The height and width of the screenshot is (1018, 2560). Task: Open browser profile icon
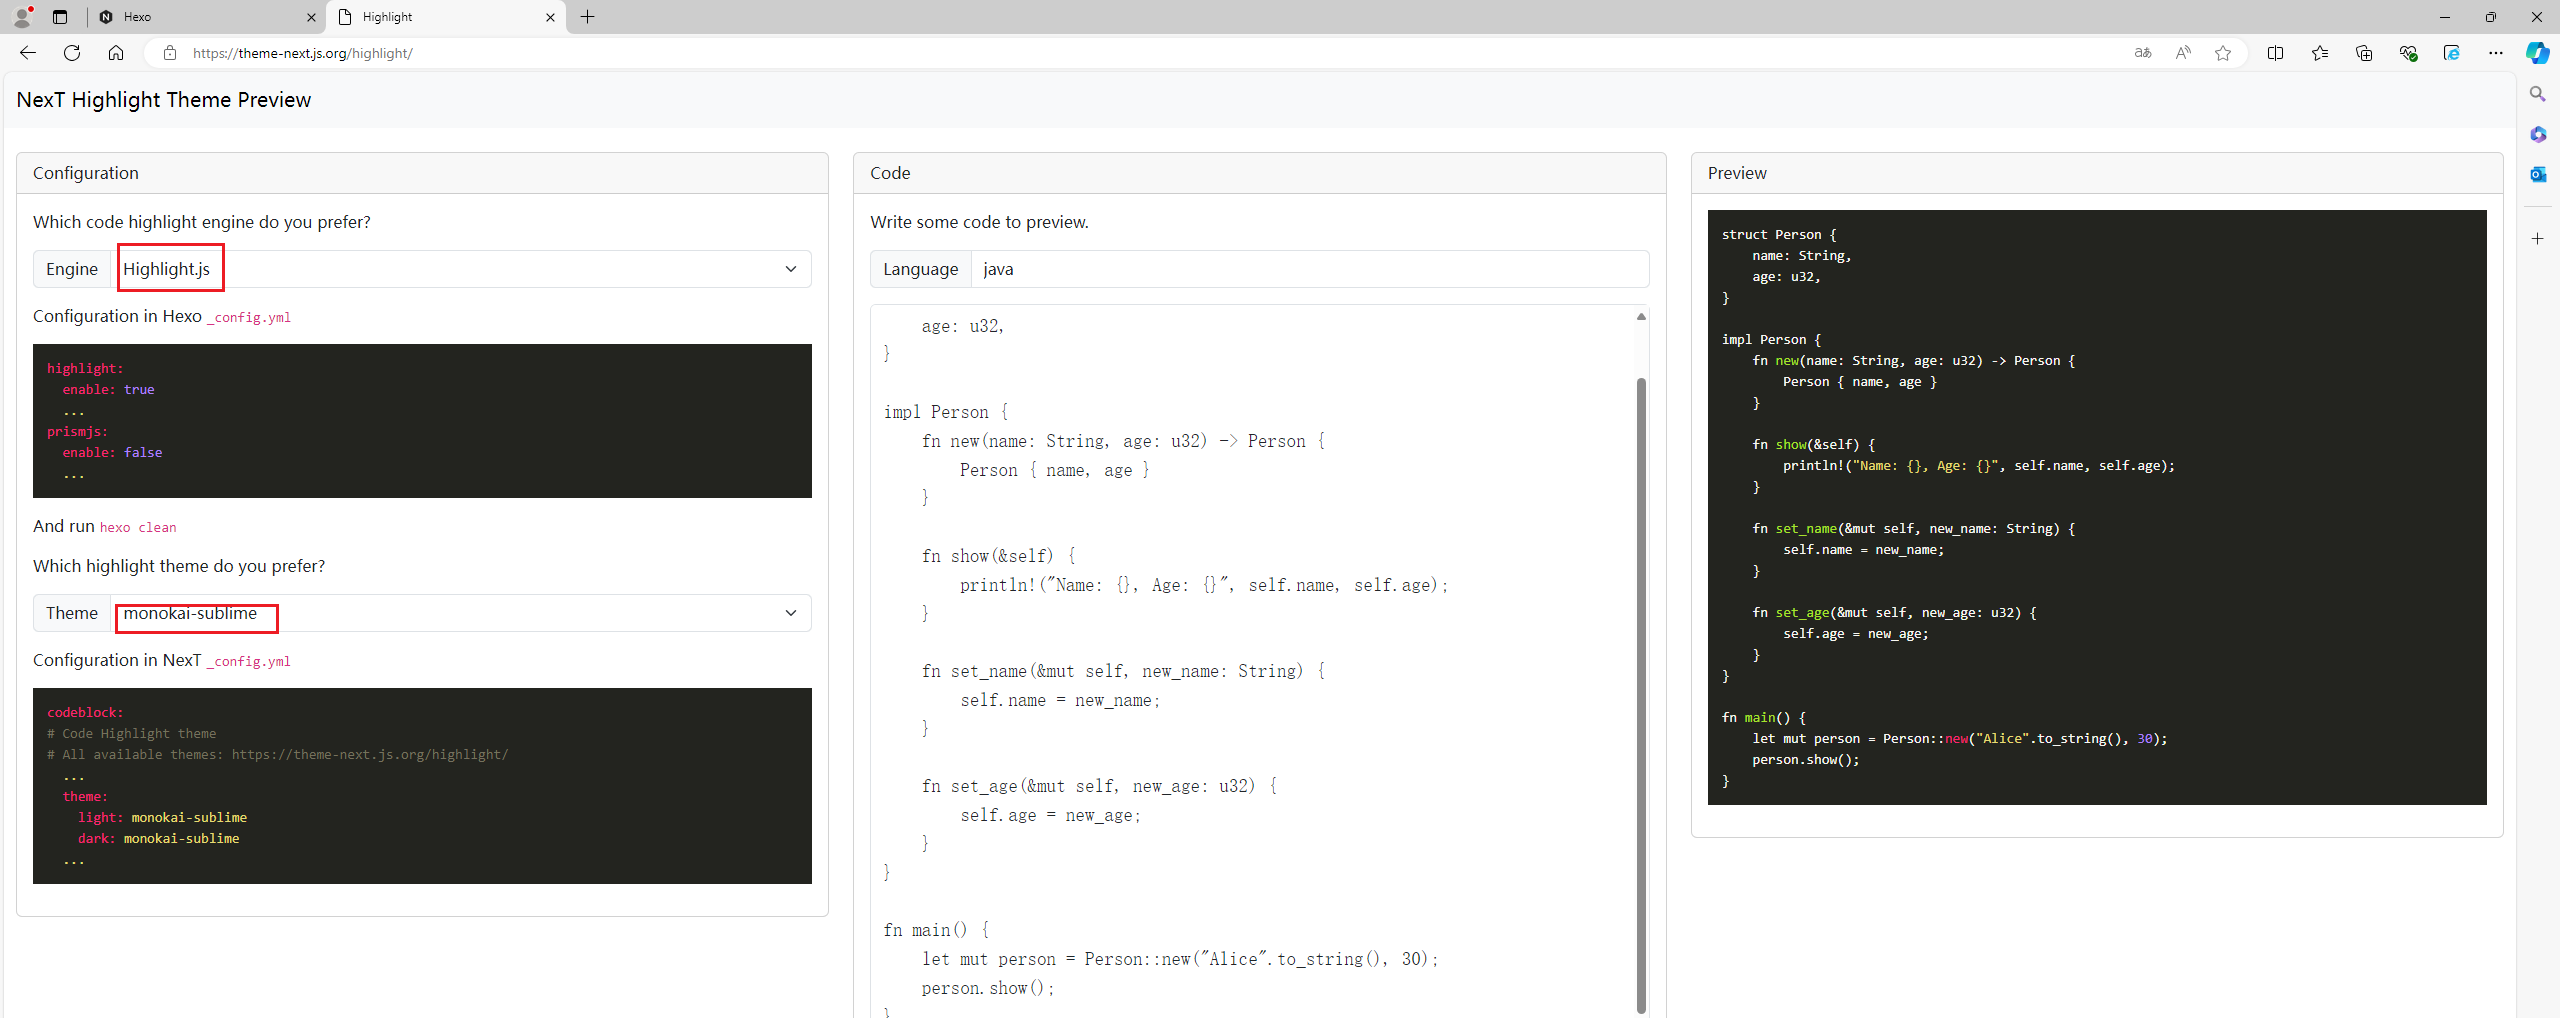[x=22, y=16]
